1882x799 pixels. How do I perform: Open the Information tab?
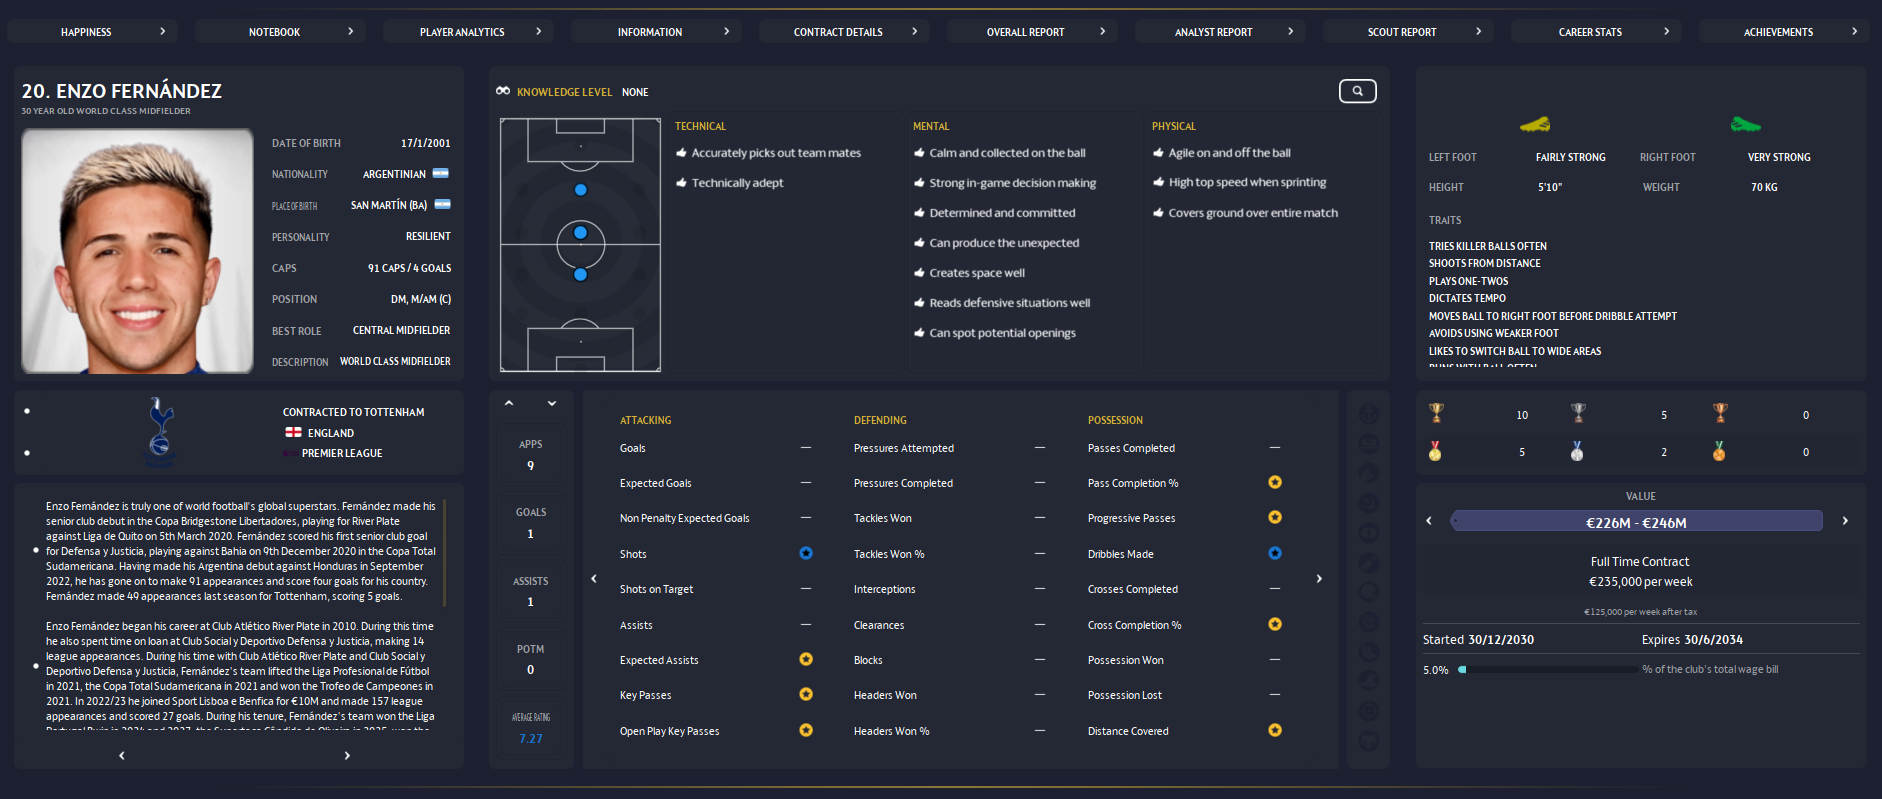[x=657, y=32]
